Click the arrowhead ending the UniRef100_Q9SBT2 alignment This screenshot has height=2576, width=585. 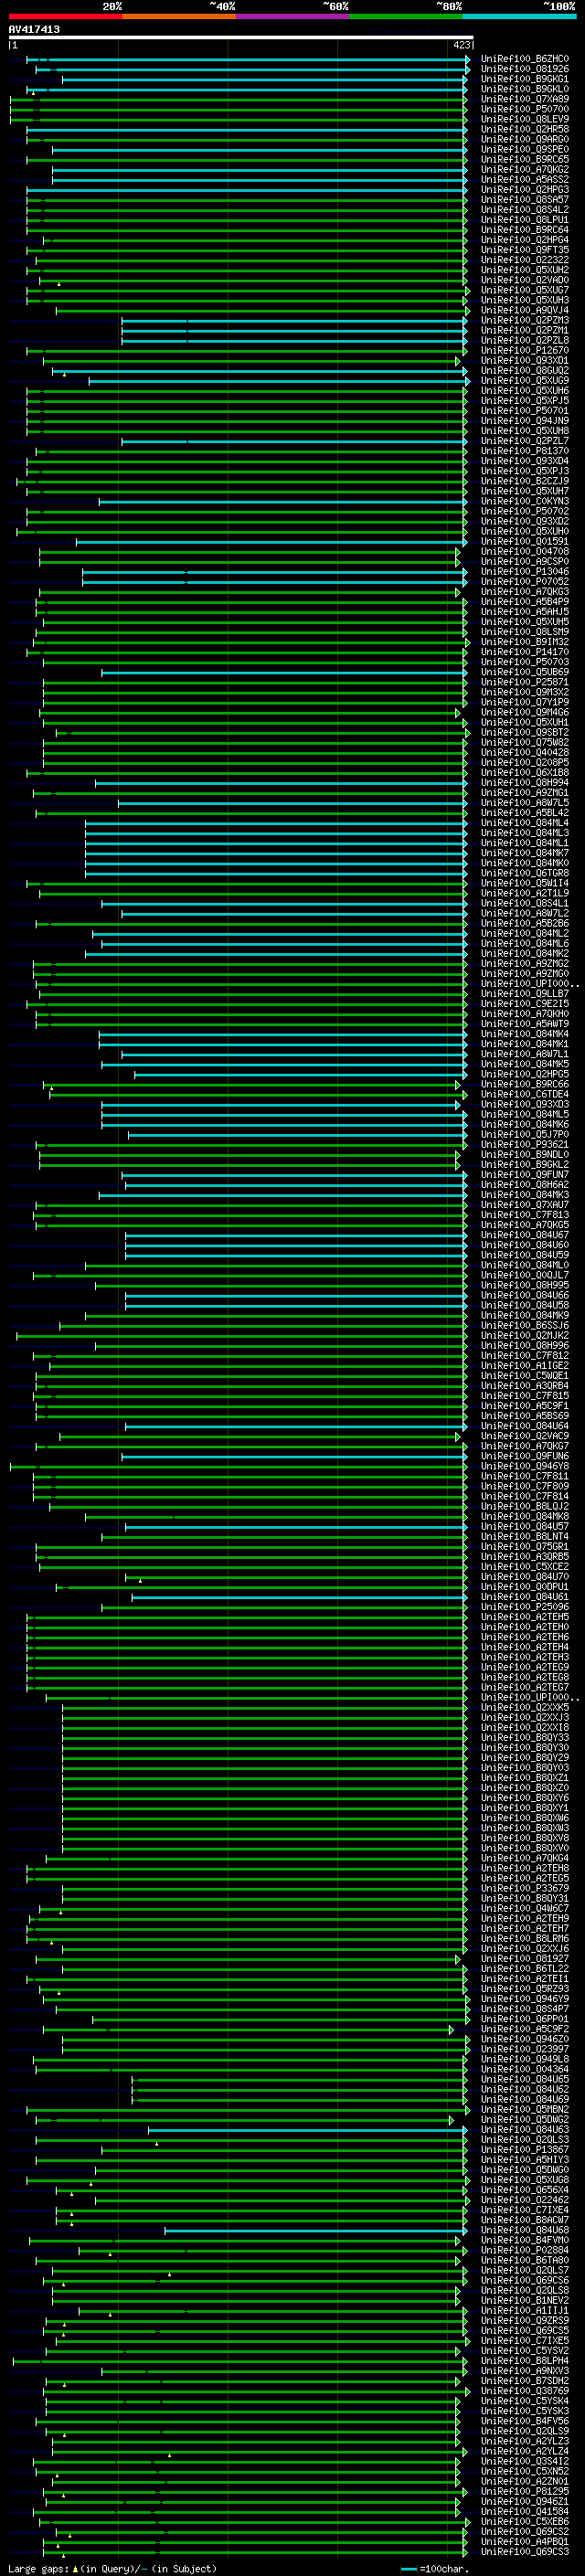[467, 733]
